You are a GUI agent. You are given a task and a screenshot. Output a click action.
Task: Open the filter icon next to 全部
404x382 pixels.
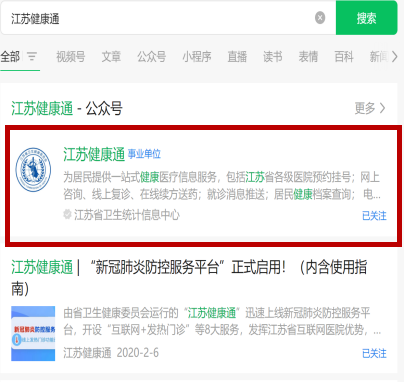coord(32,57)
